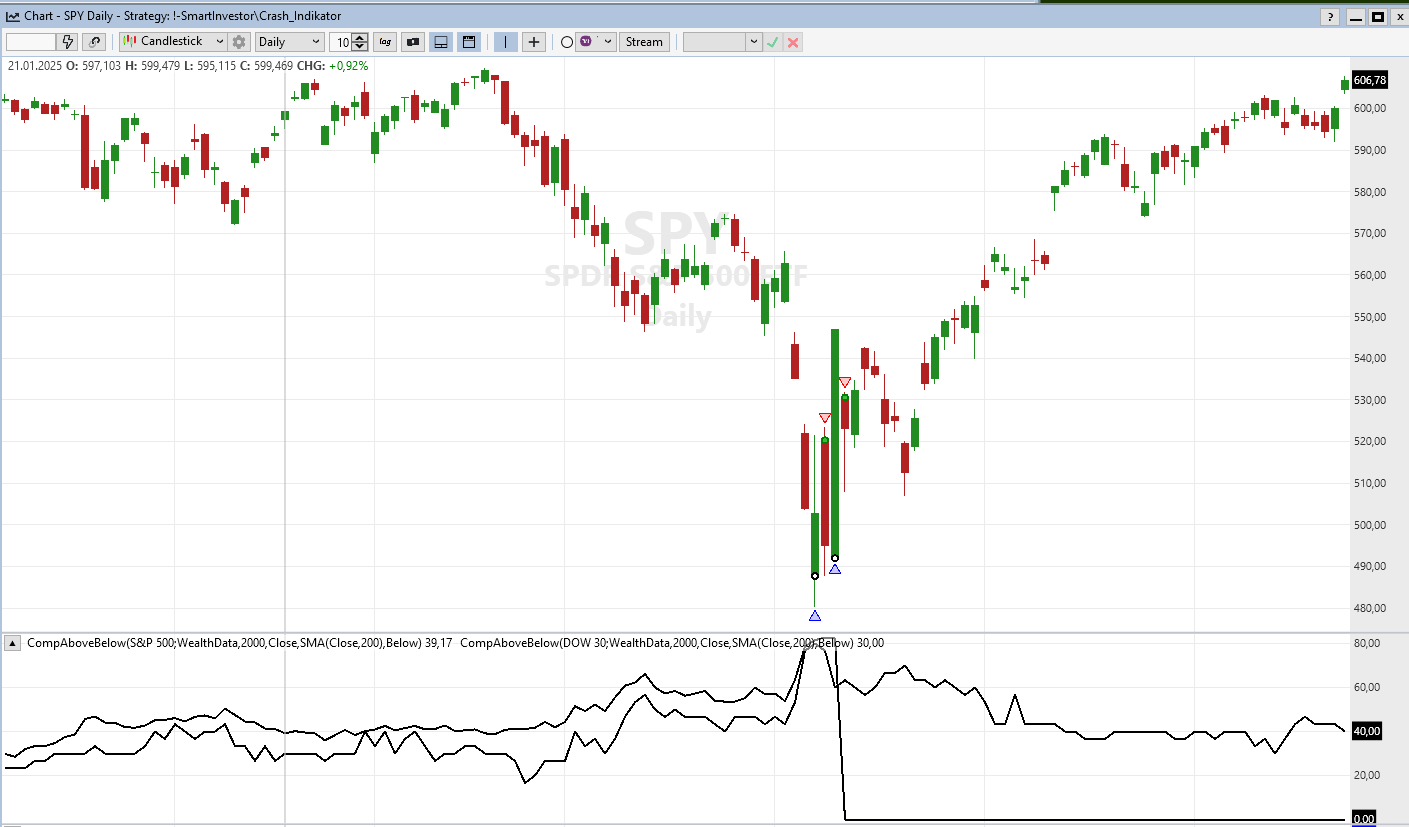Image resolution: width=1409 pixels, height=827 pixels.
Task: Click the red sell triangle near the 525 level
Action: [x=825, y=418]
